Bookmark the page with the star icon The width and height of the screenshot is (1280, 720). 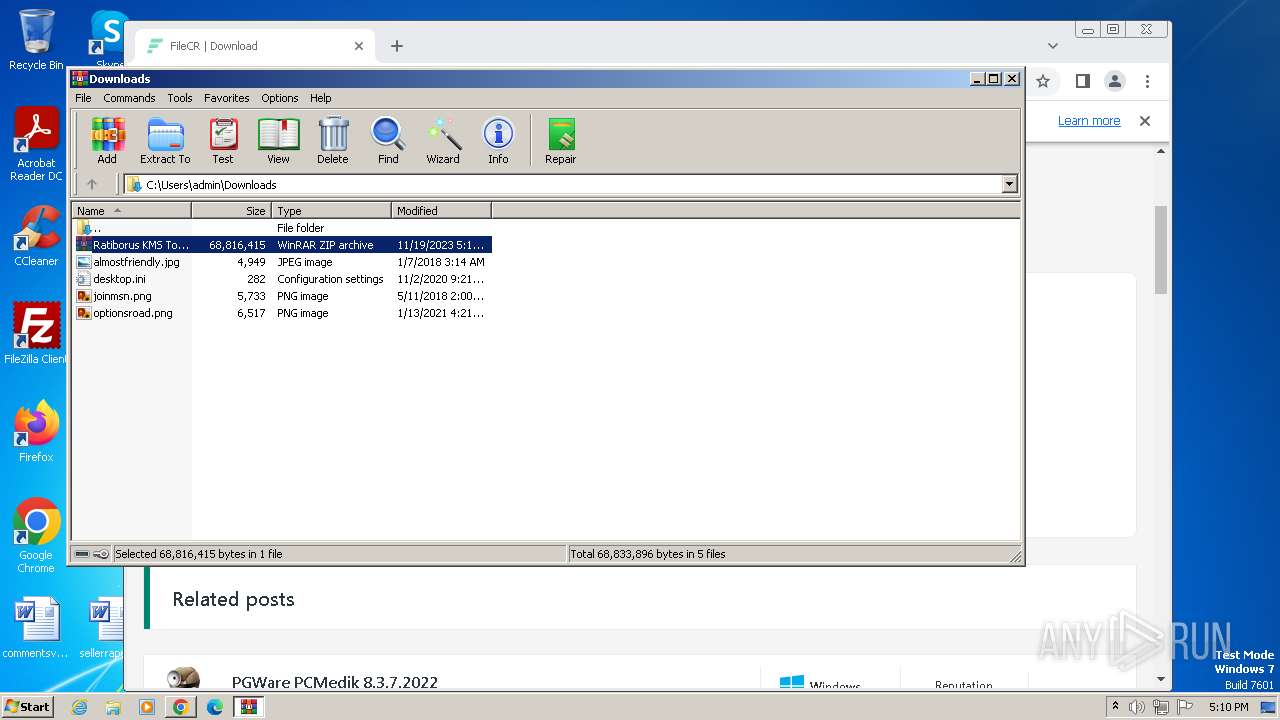(1043, 82)
